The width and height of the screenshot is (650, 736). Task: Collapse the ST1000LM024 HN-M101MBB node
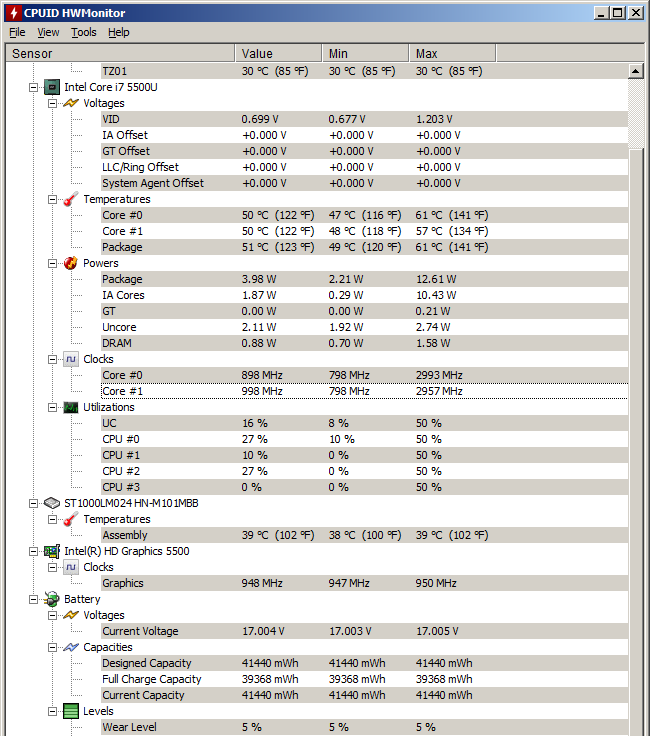33,503
